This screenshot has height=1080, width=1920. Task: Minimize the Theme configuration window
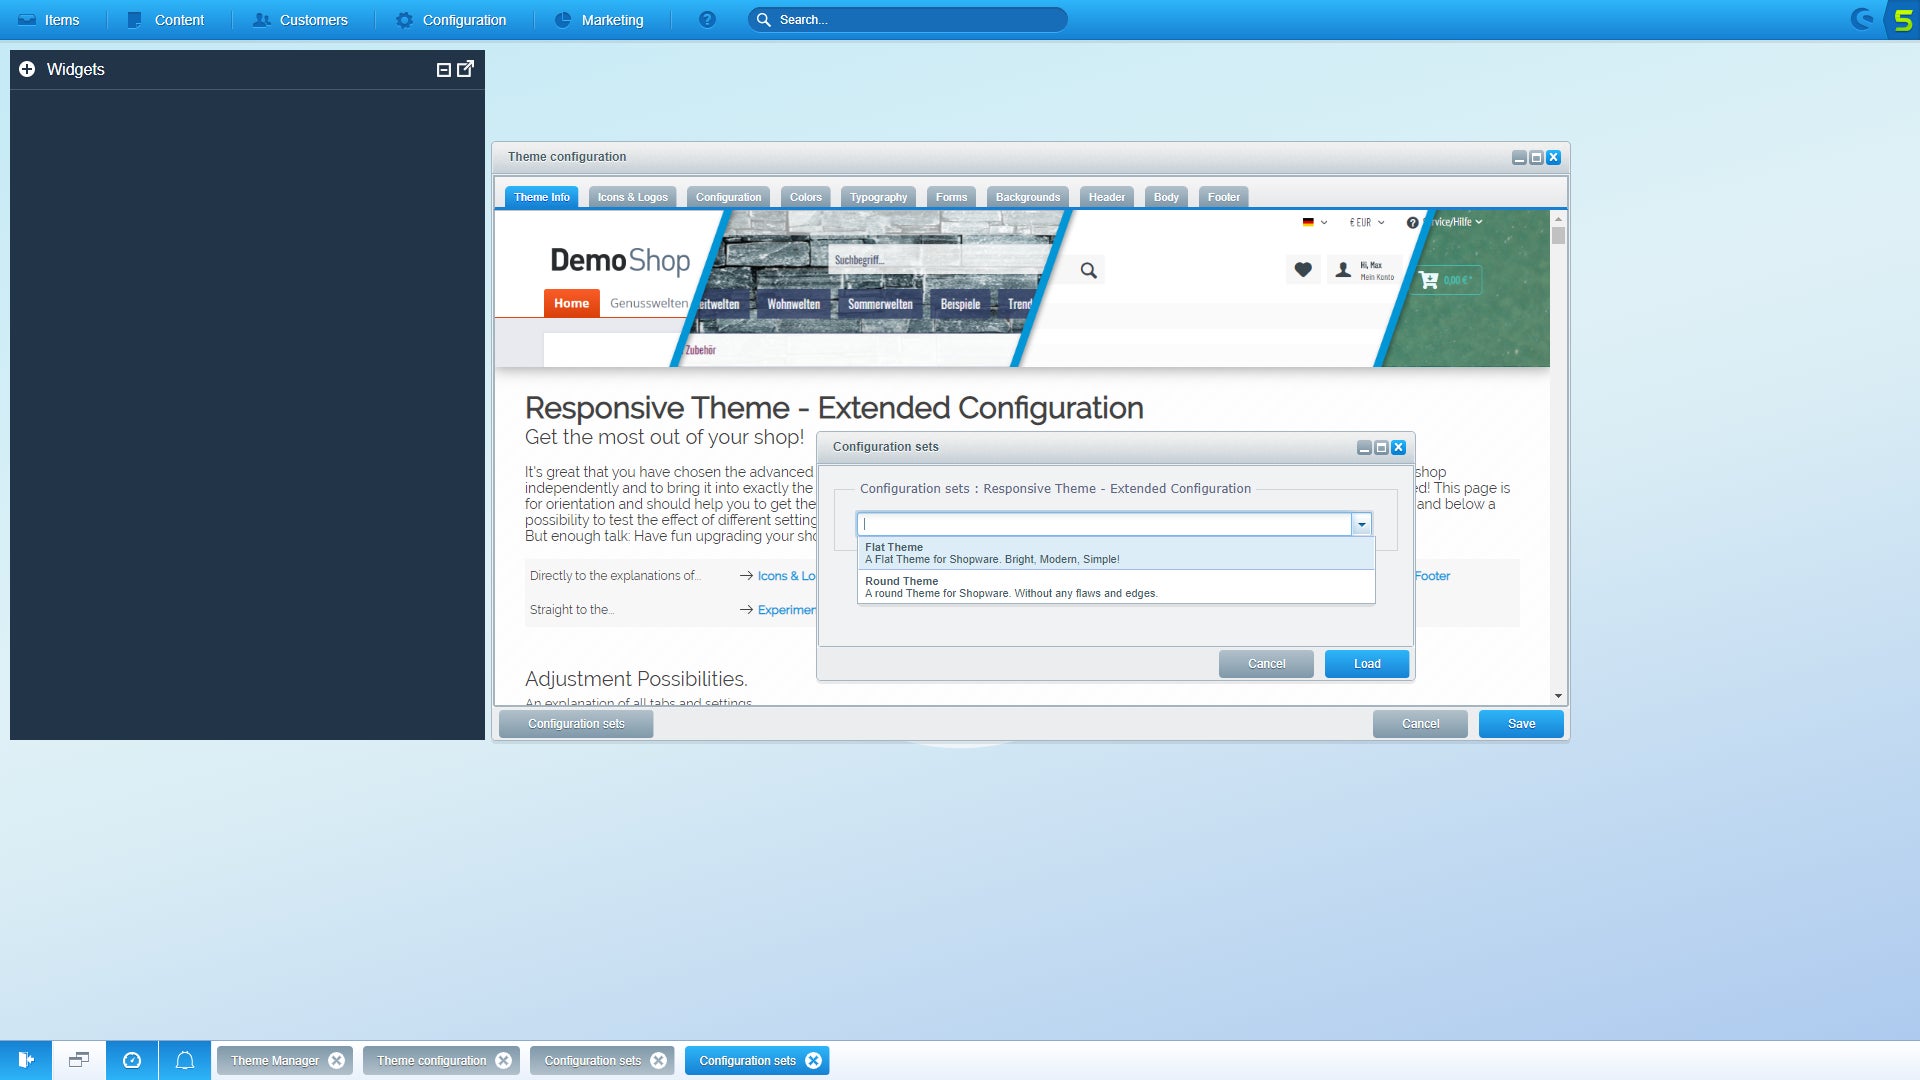click(1519, 158)
